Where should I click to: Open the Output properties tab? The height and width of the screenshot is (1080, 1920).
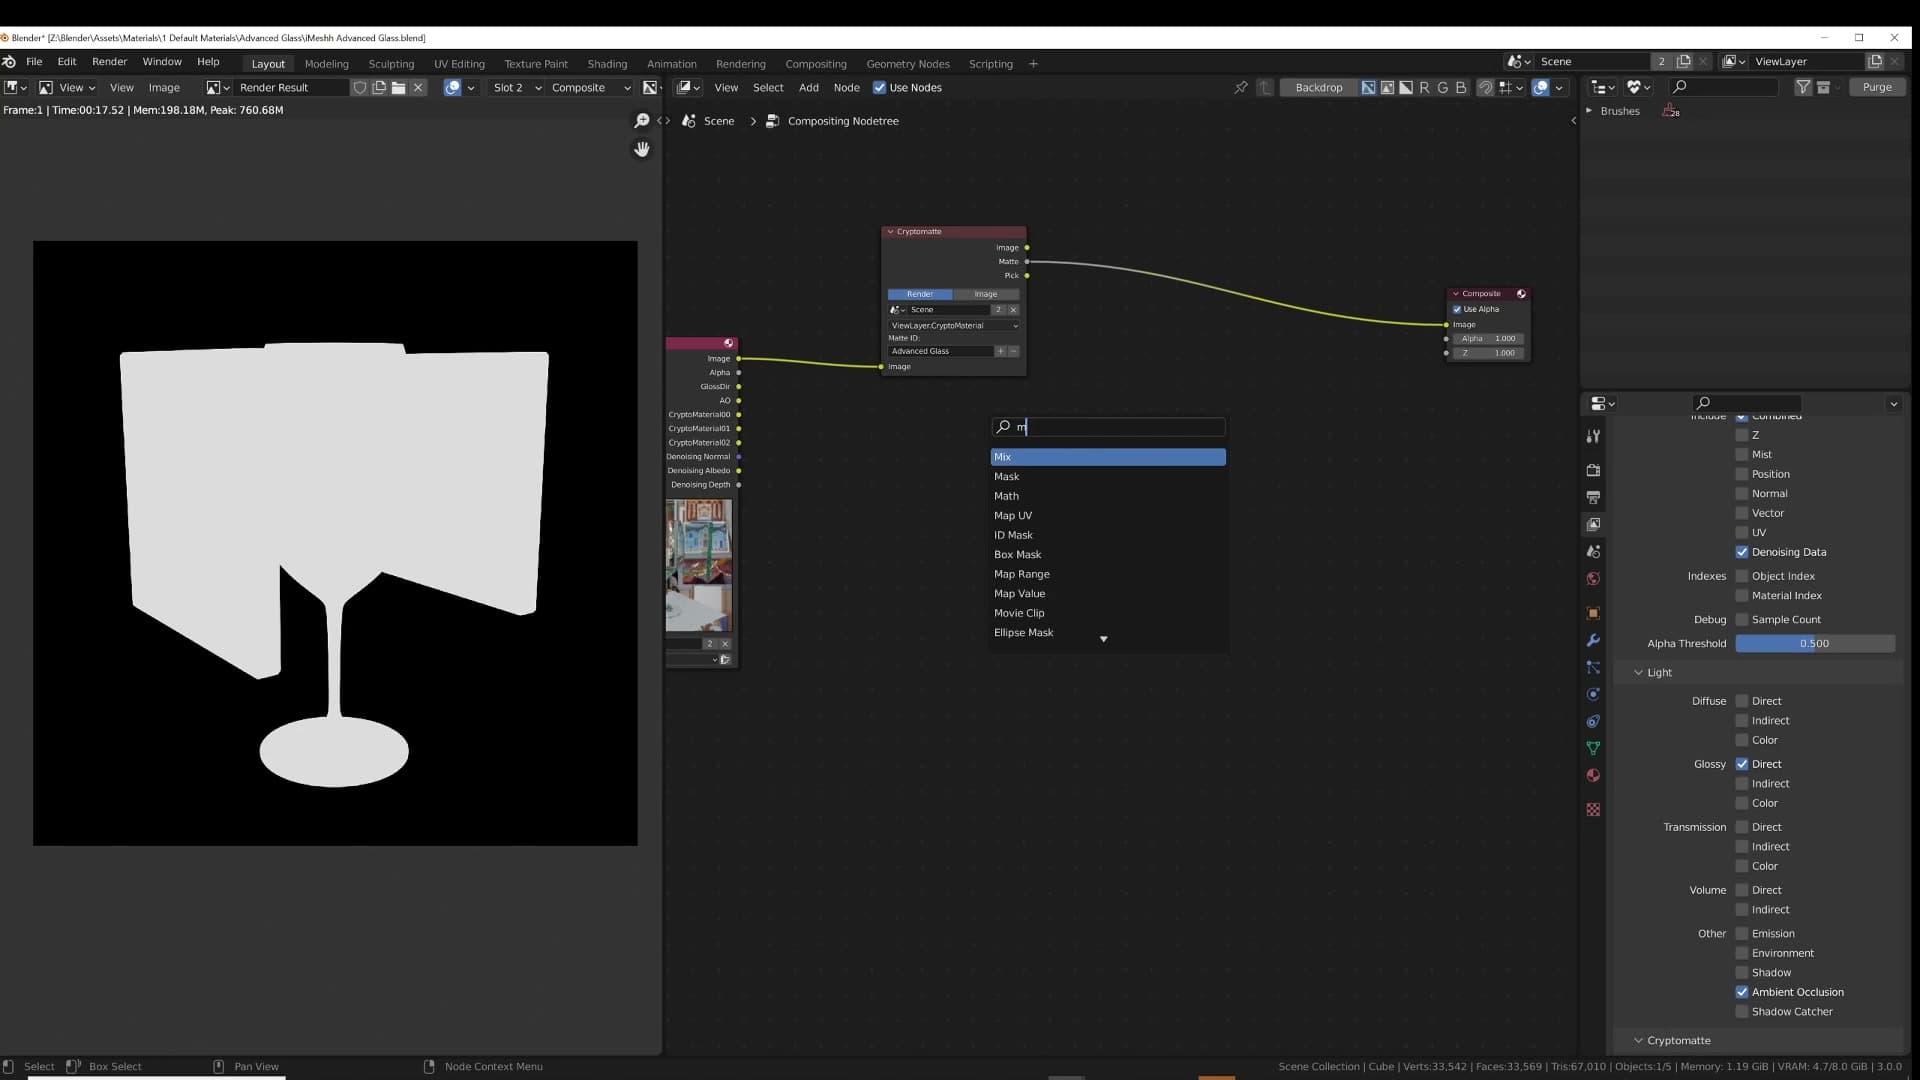tap(1593, 497)
